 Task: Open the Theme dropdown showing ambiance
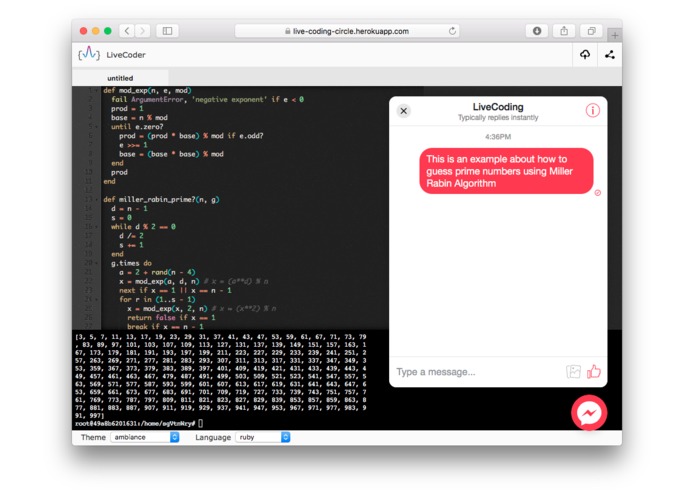pos(145,437)
